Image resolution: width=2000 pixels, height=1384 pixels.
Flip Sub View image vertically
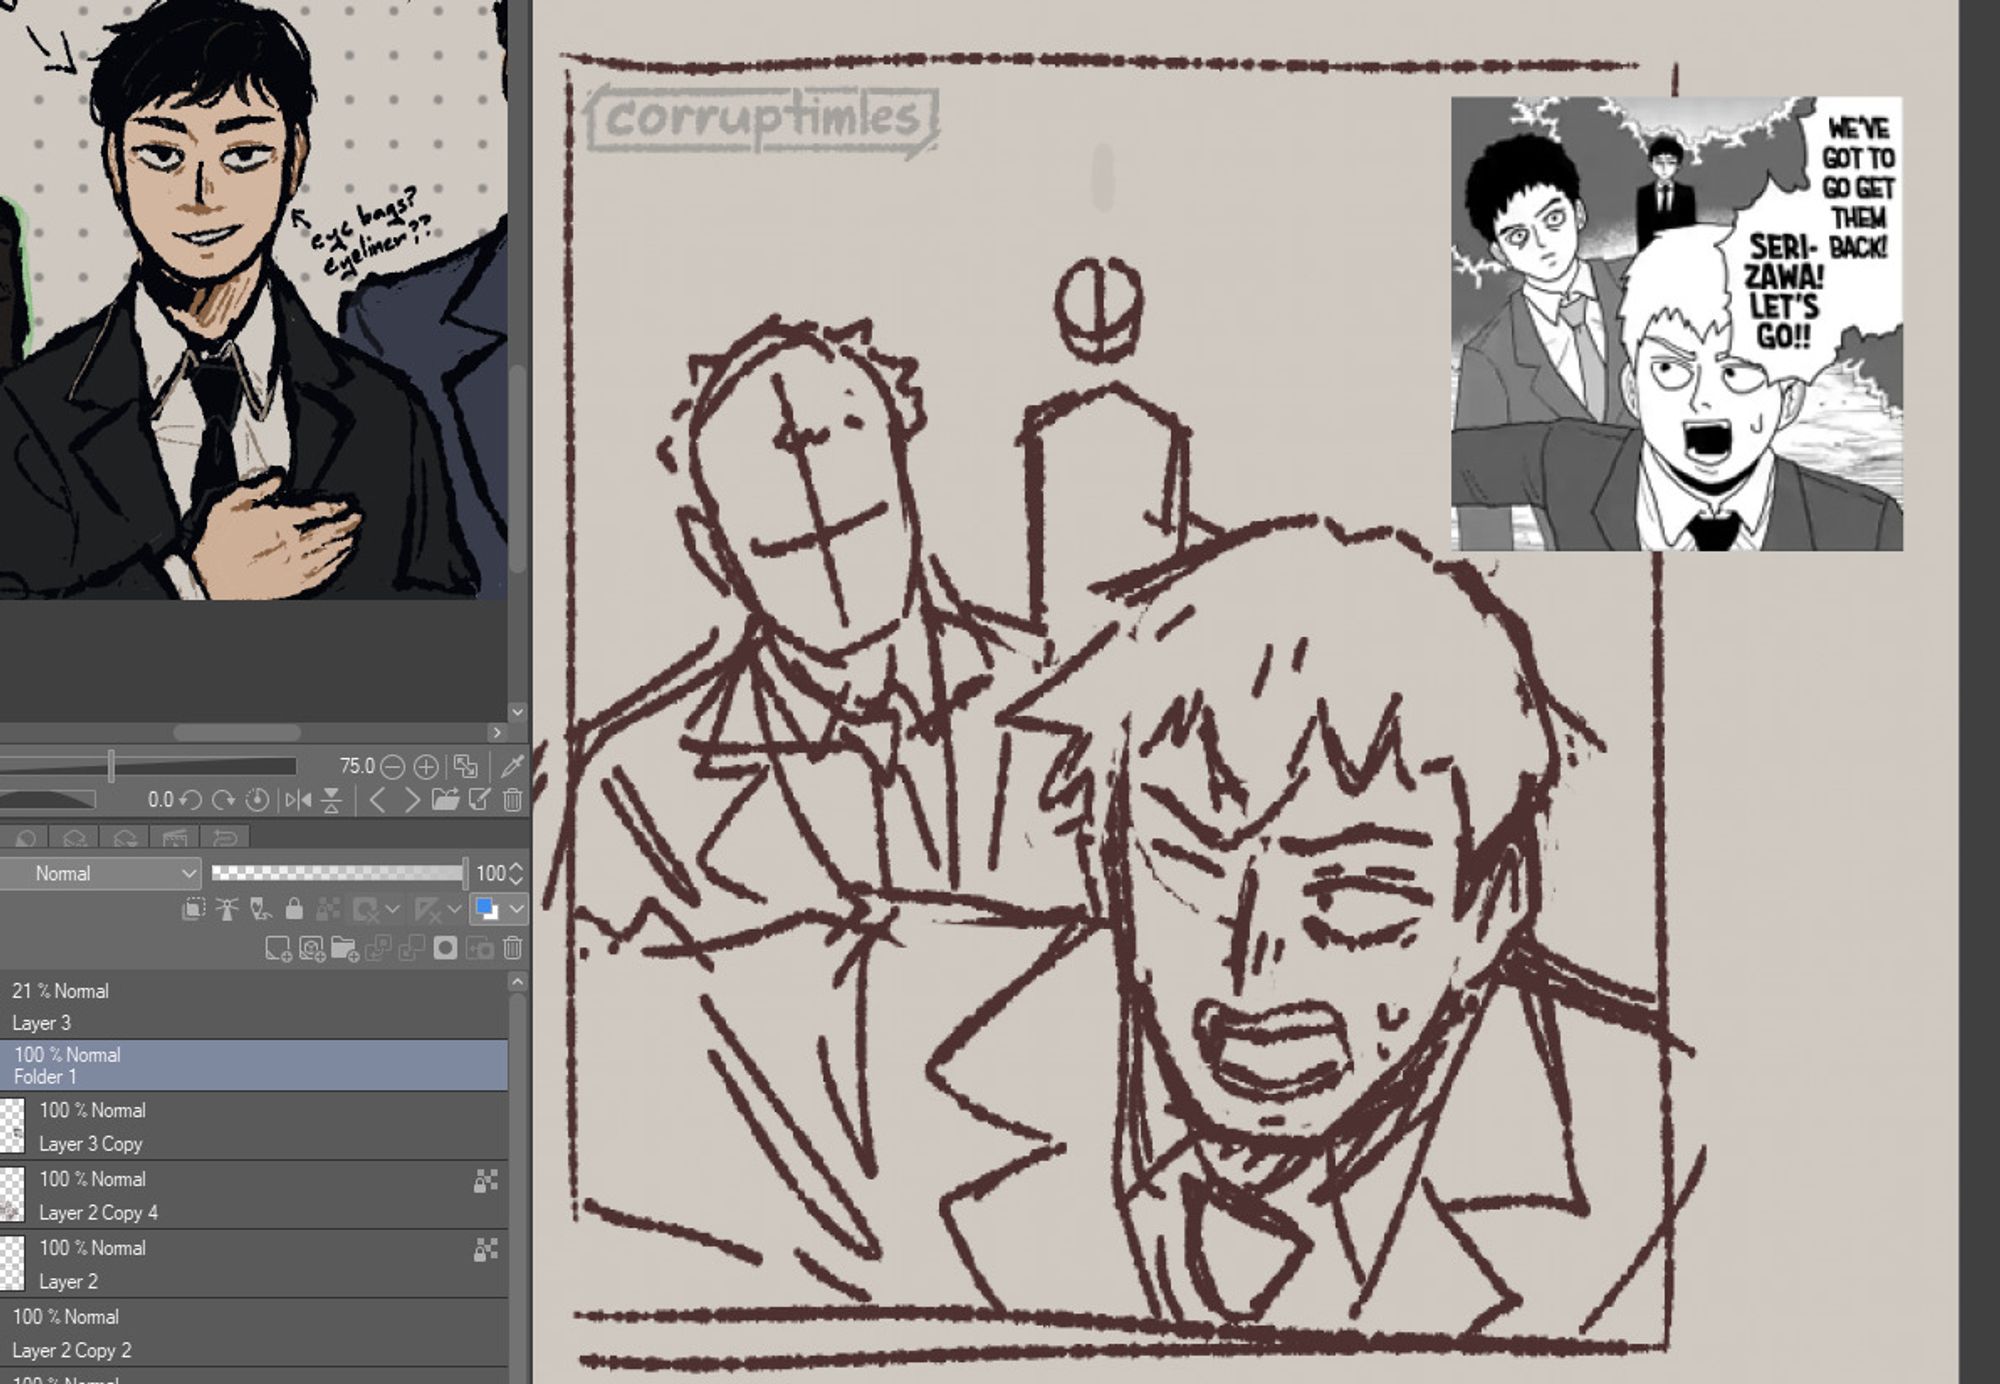pos(331,800)
